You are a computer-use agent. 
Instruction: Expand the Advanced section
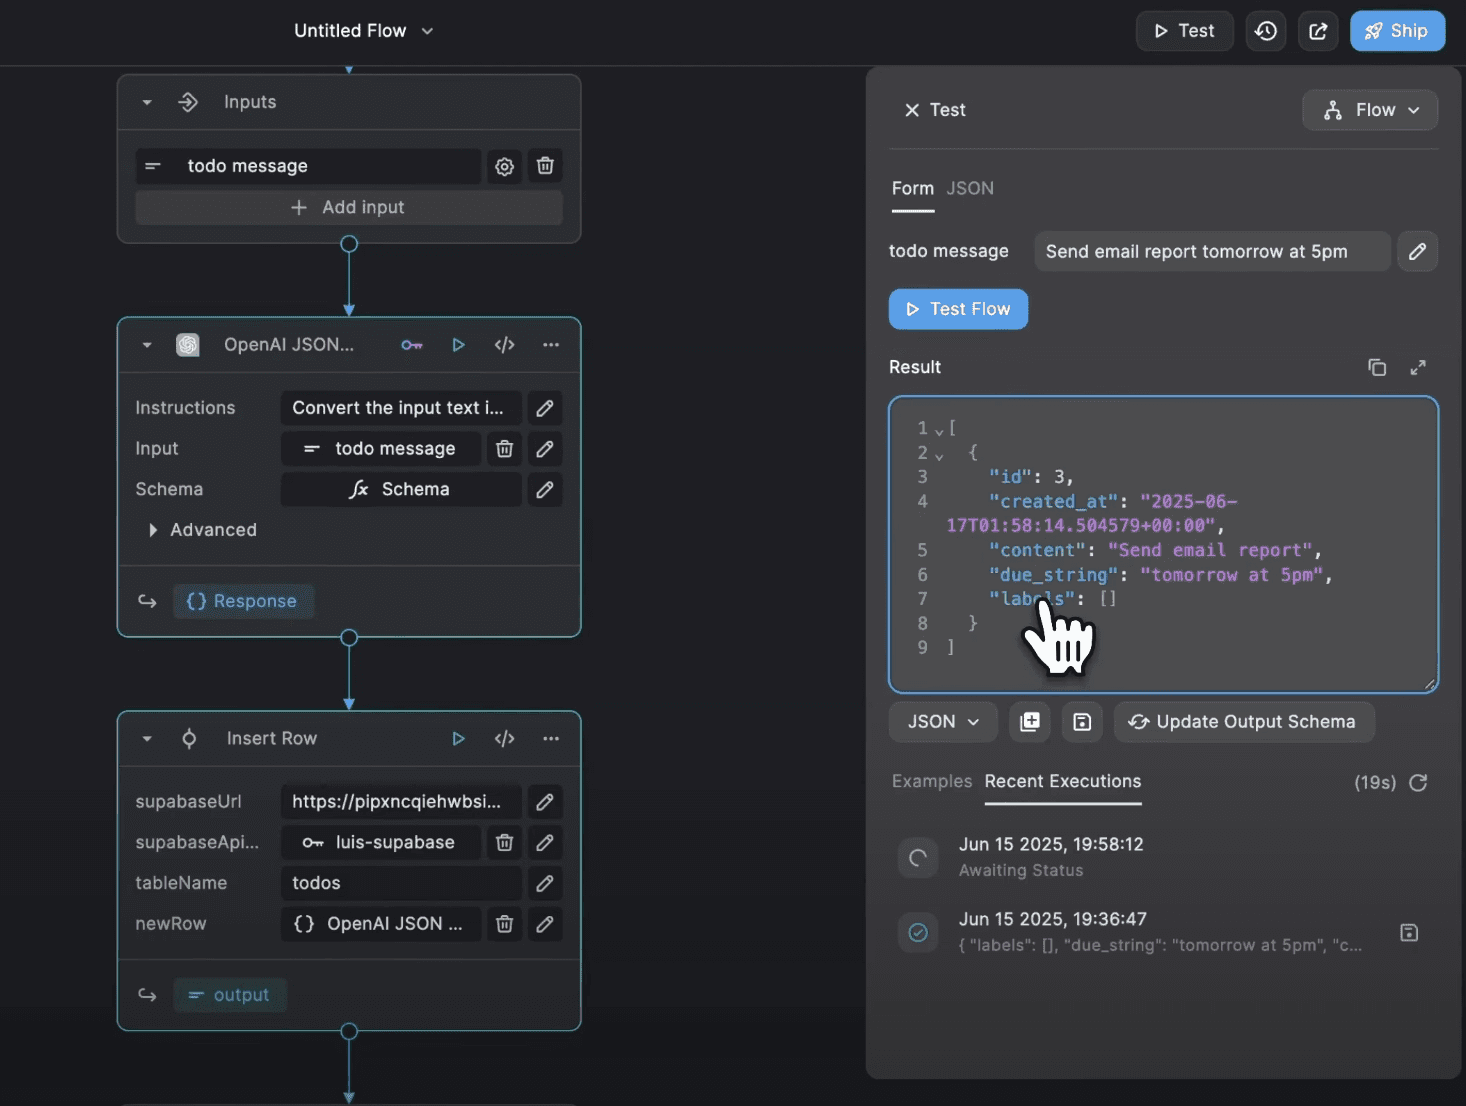click(203, 530)
